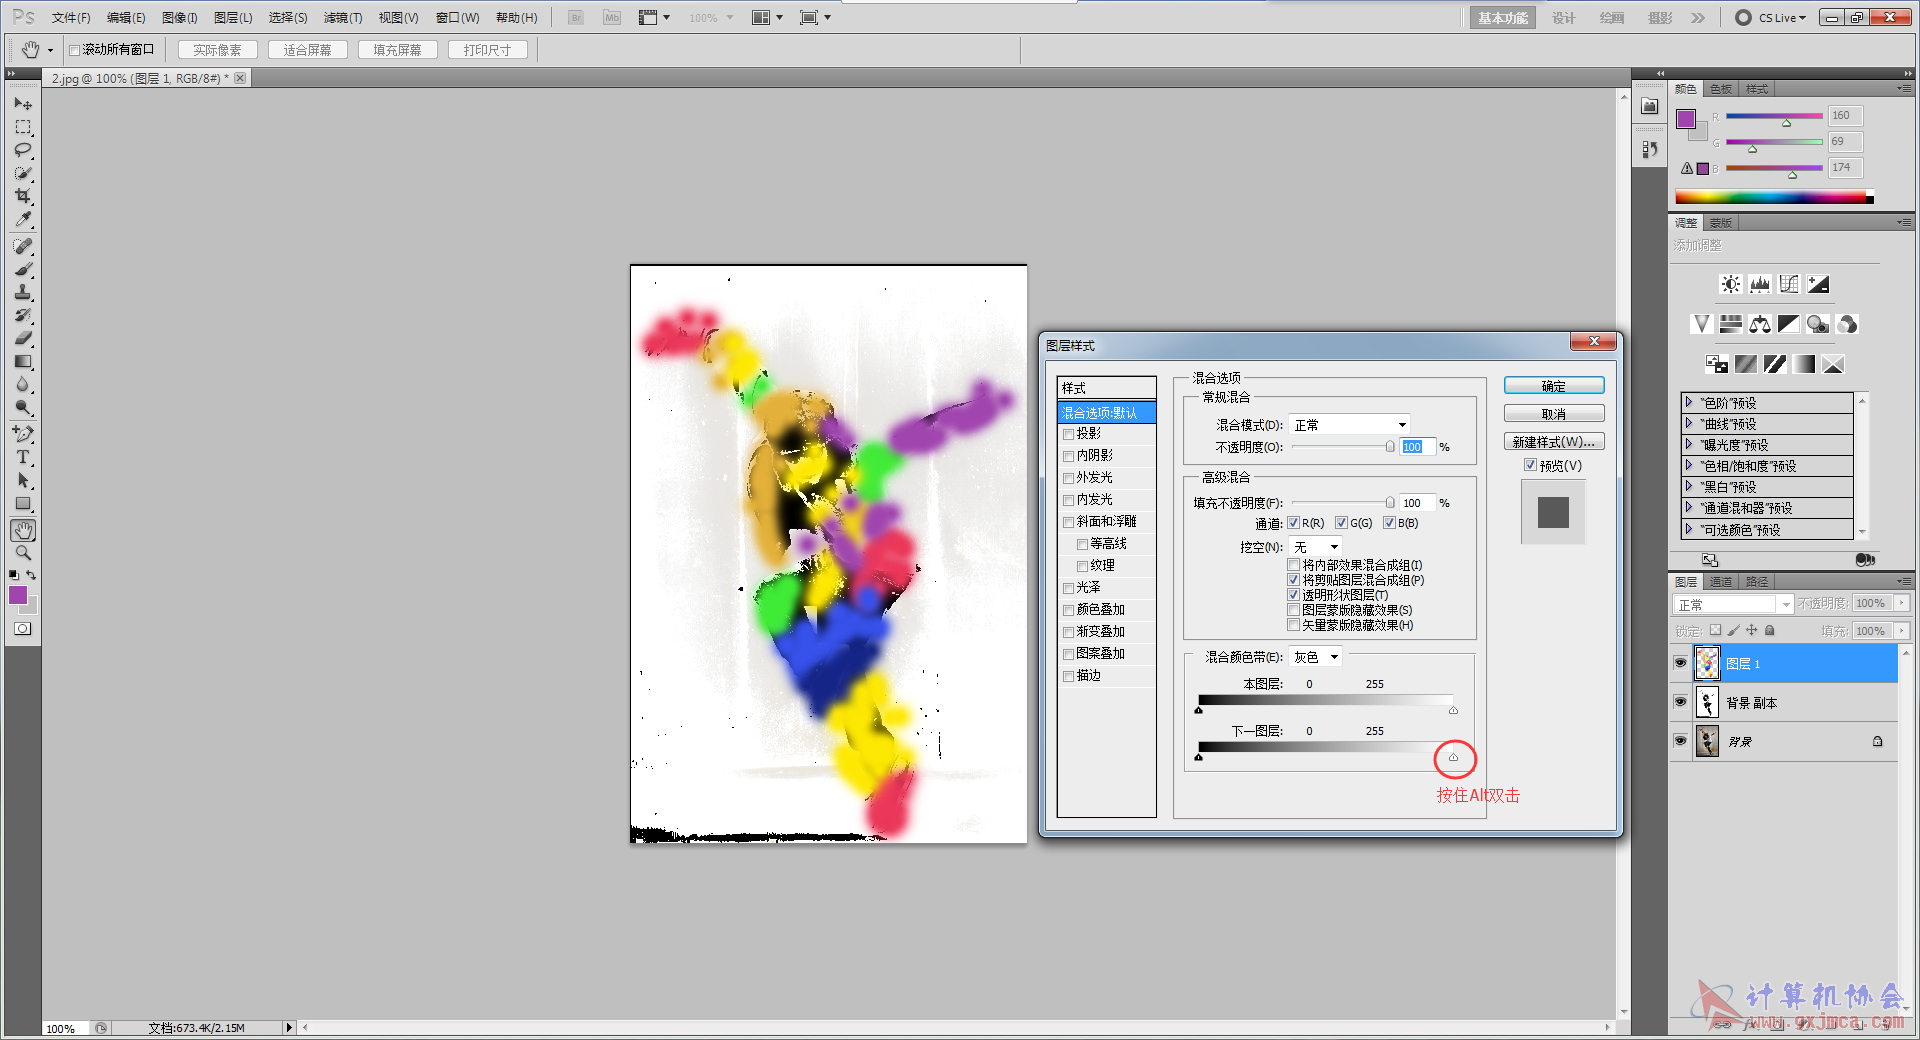
Task: Select the Clone Stamp tool
Action: tap(23, 292)
